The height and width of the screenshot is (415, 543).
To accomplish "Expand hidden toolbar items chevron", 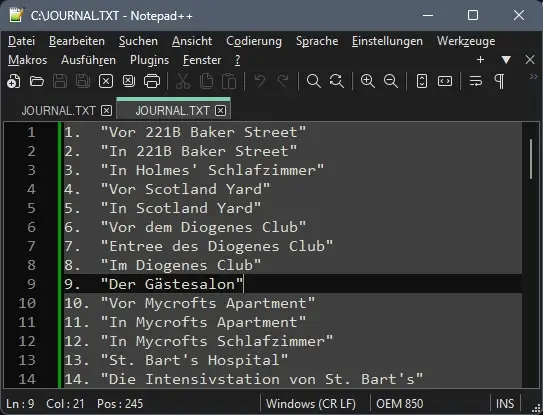I will pyautogui.click(x=534, y=77).
